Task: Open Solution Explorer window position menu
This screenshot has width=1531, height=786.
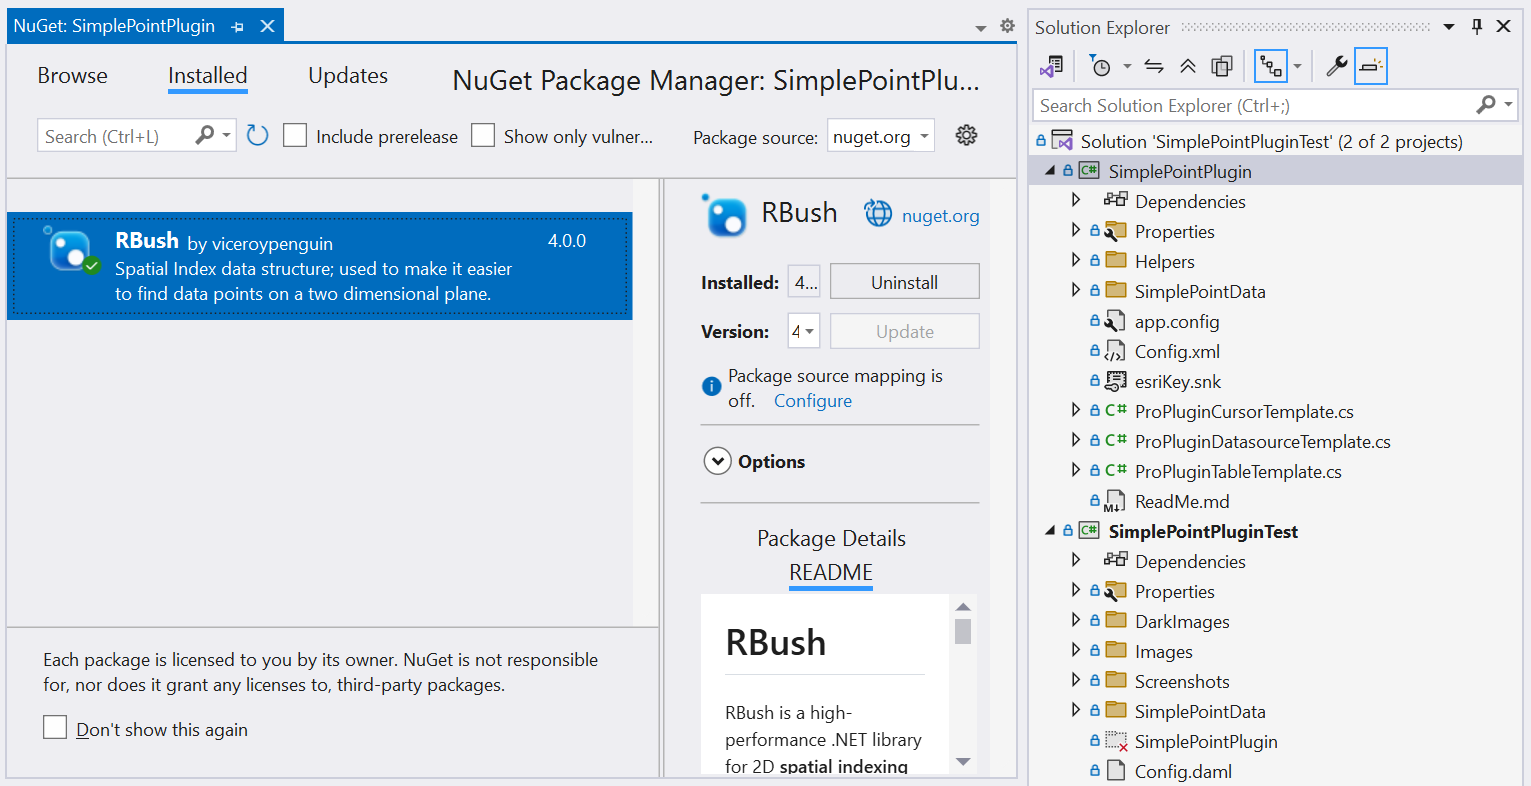Action: click(x=1449, y=27)
